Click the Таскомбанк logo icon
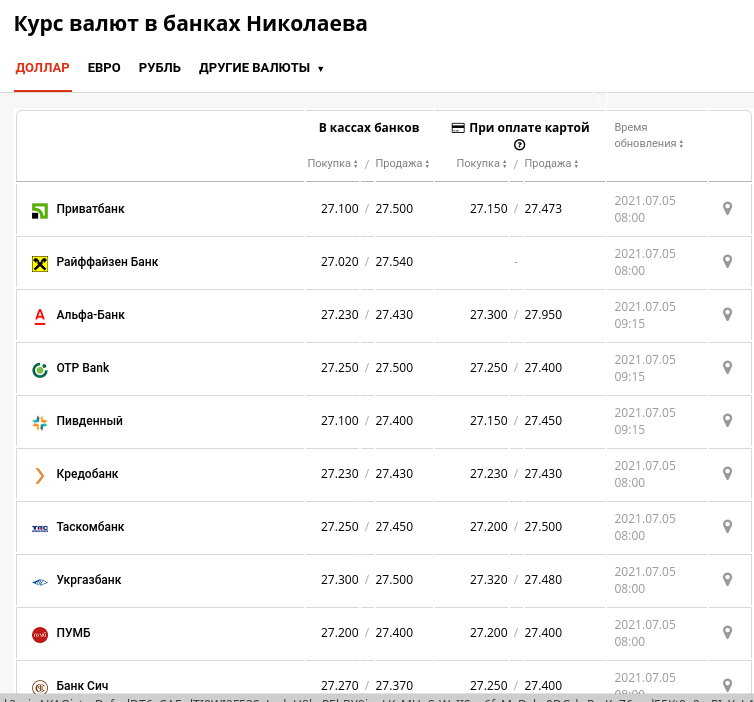Screen dimensions: 754x702 (x=40, y=528)
